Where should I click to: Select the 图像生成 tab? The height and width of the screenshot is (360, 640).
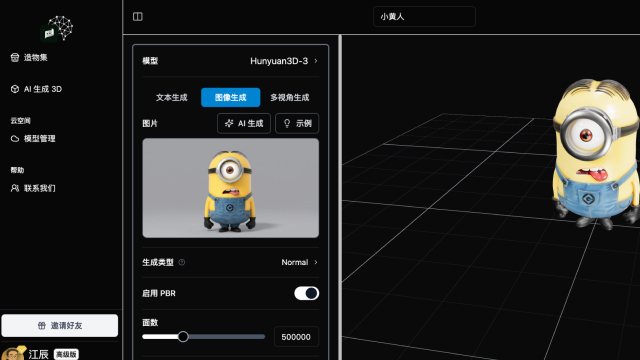(x=231, y=98)
